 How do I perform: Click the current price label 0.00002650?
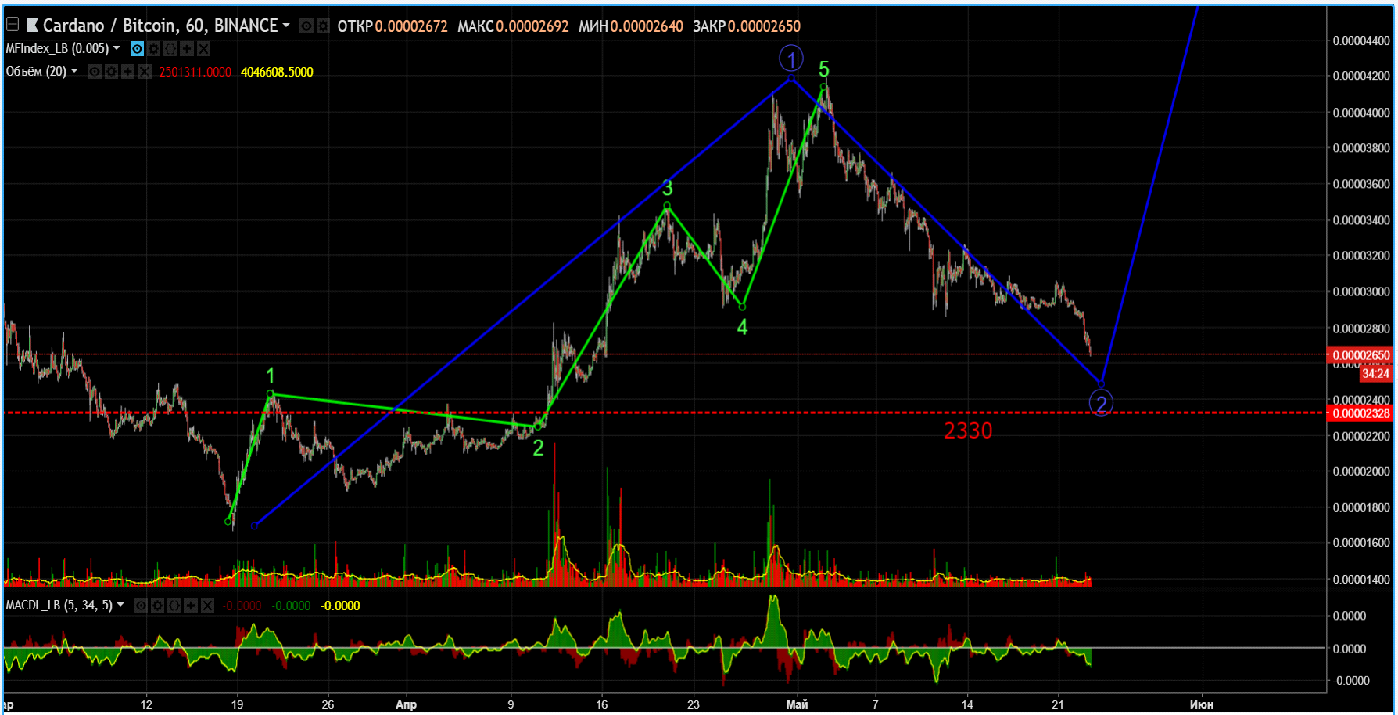pyautogui.click(x=1360, y=355)
